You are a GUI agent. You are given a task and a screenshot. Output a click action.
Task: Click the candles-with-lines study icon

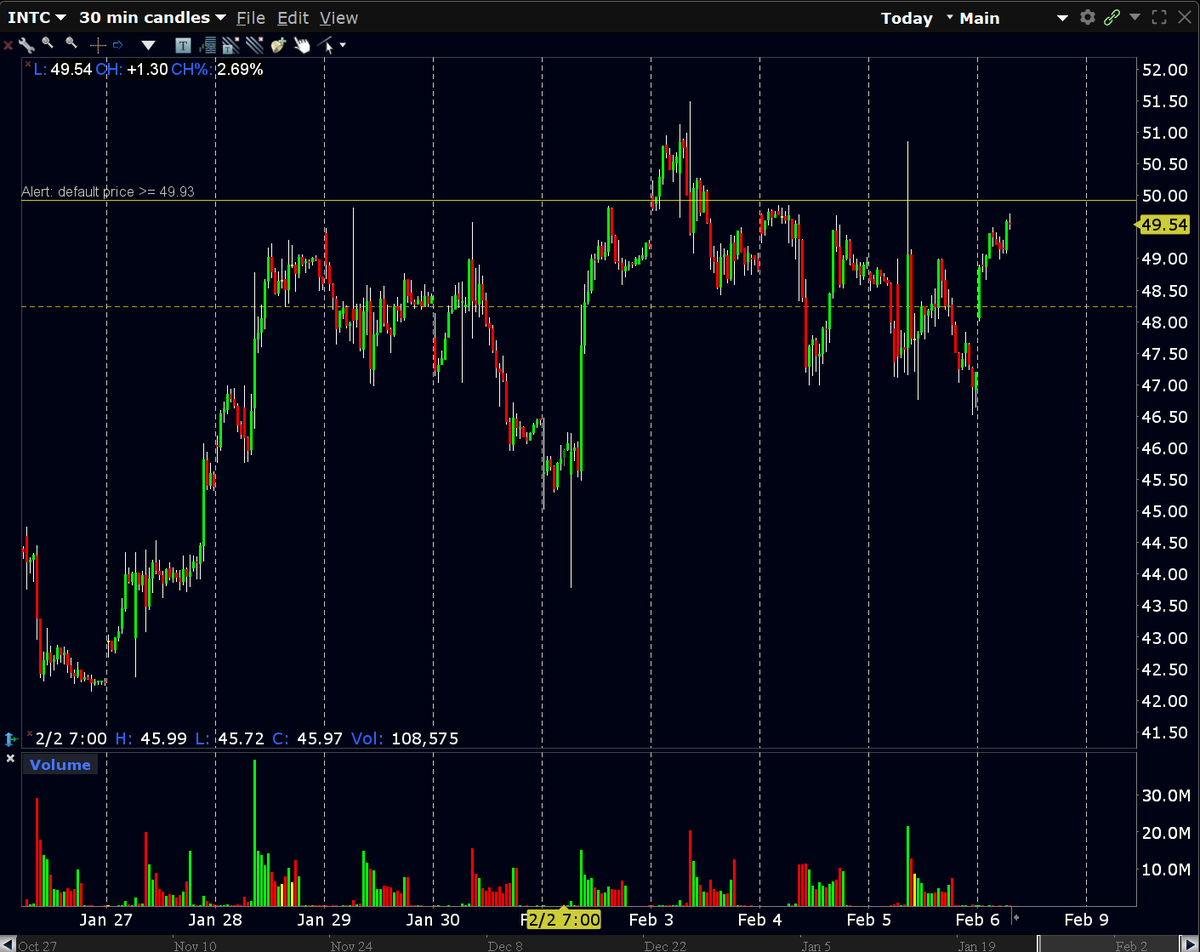point(207,45)
